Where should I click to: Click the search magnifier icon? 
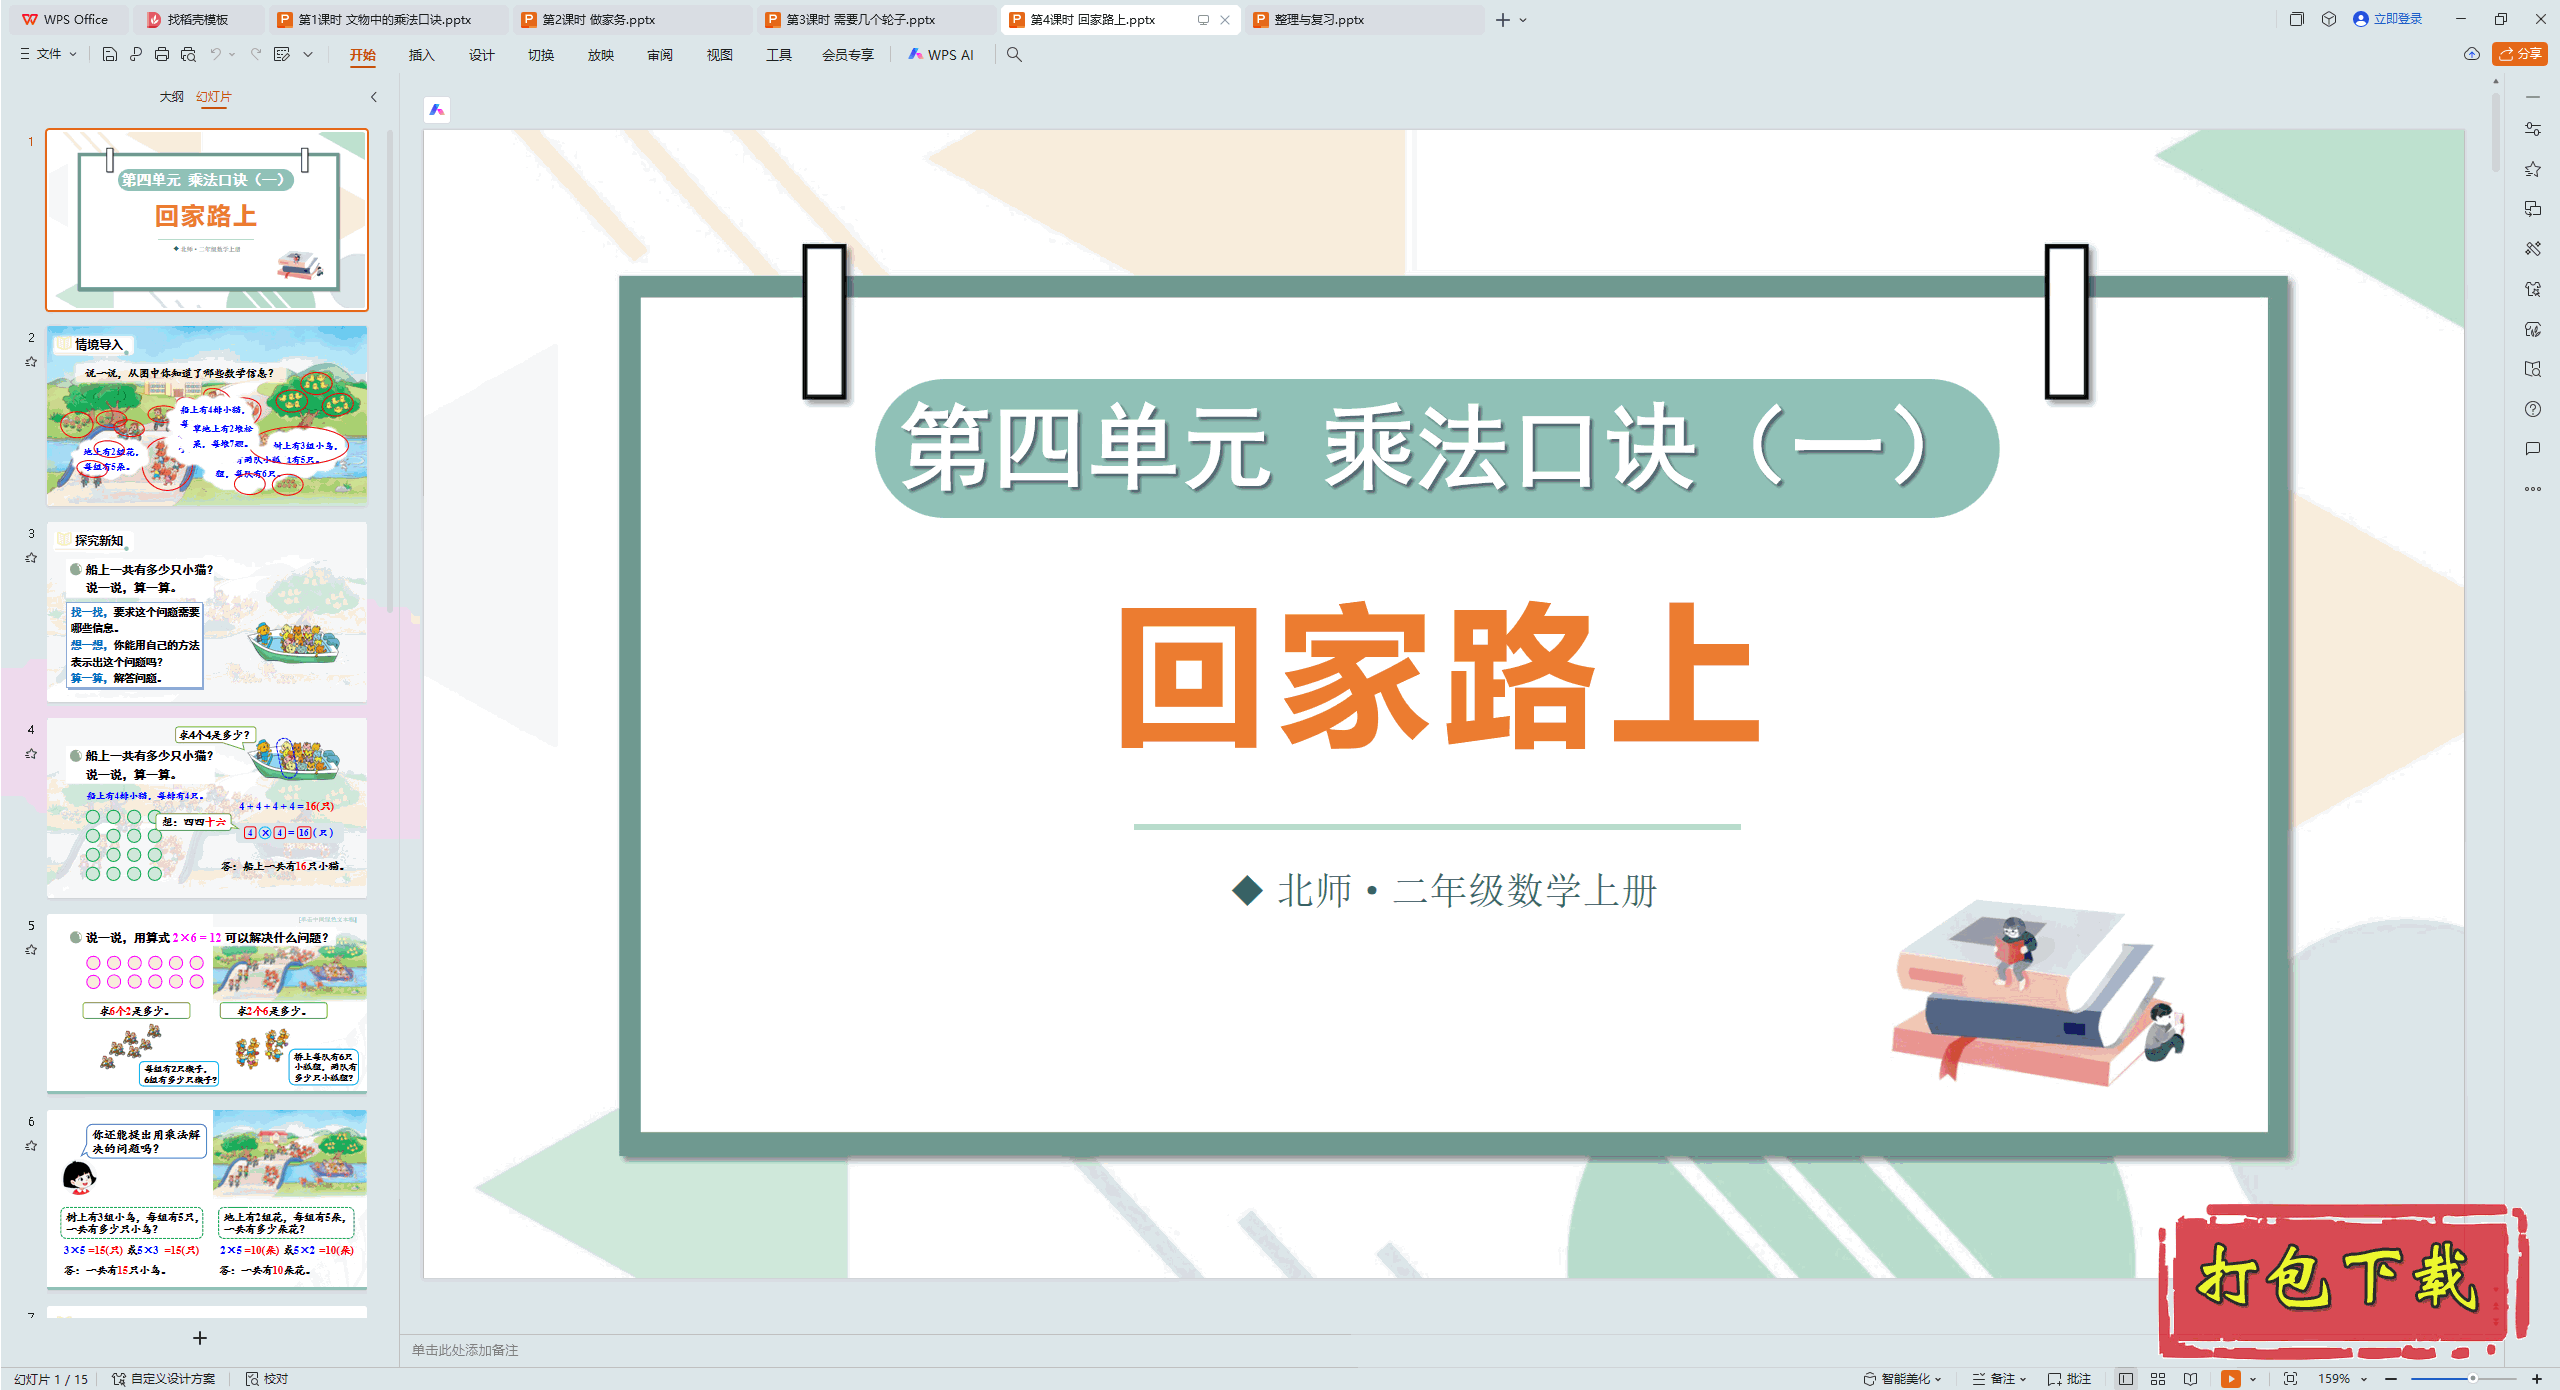[x=1014, y=54]
